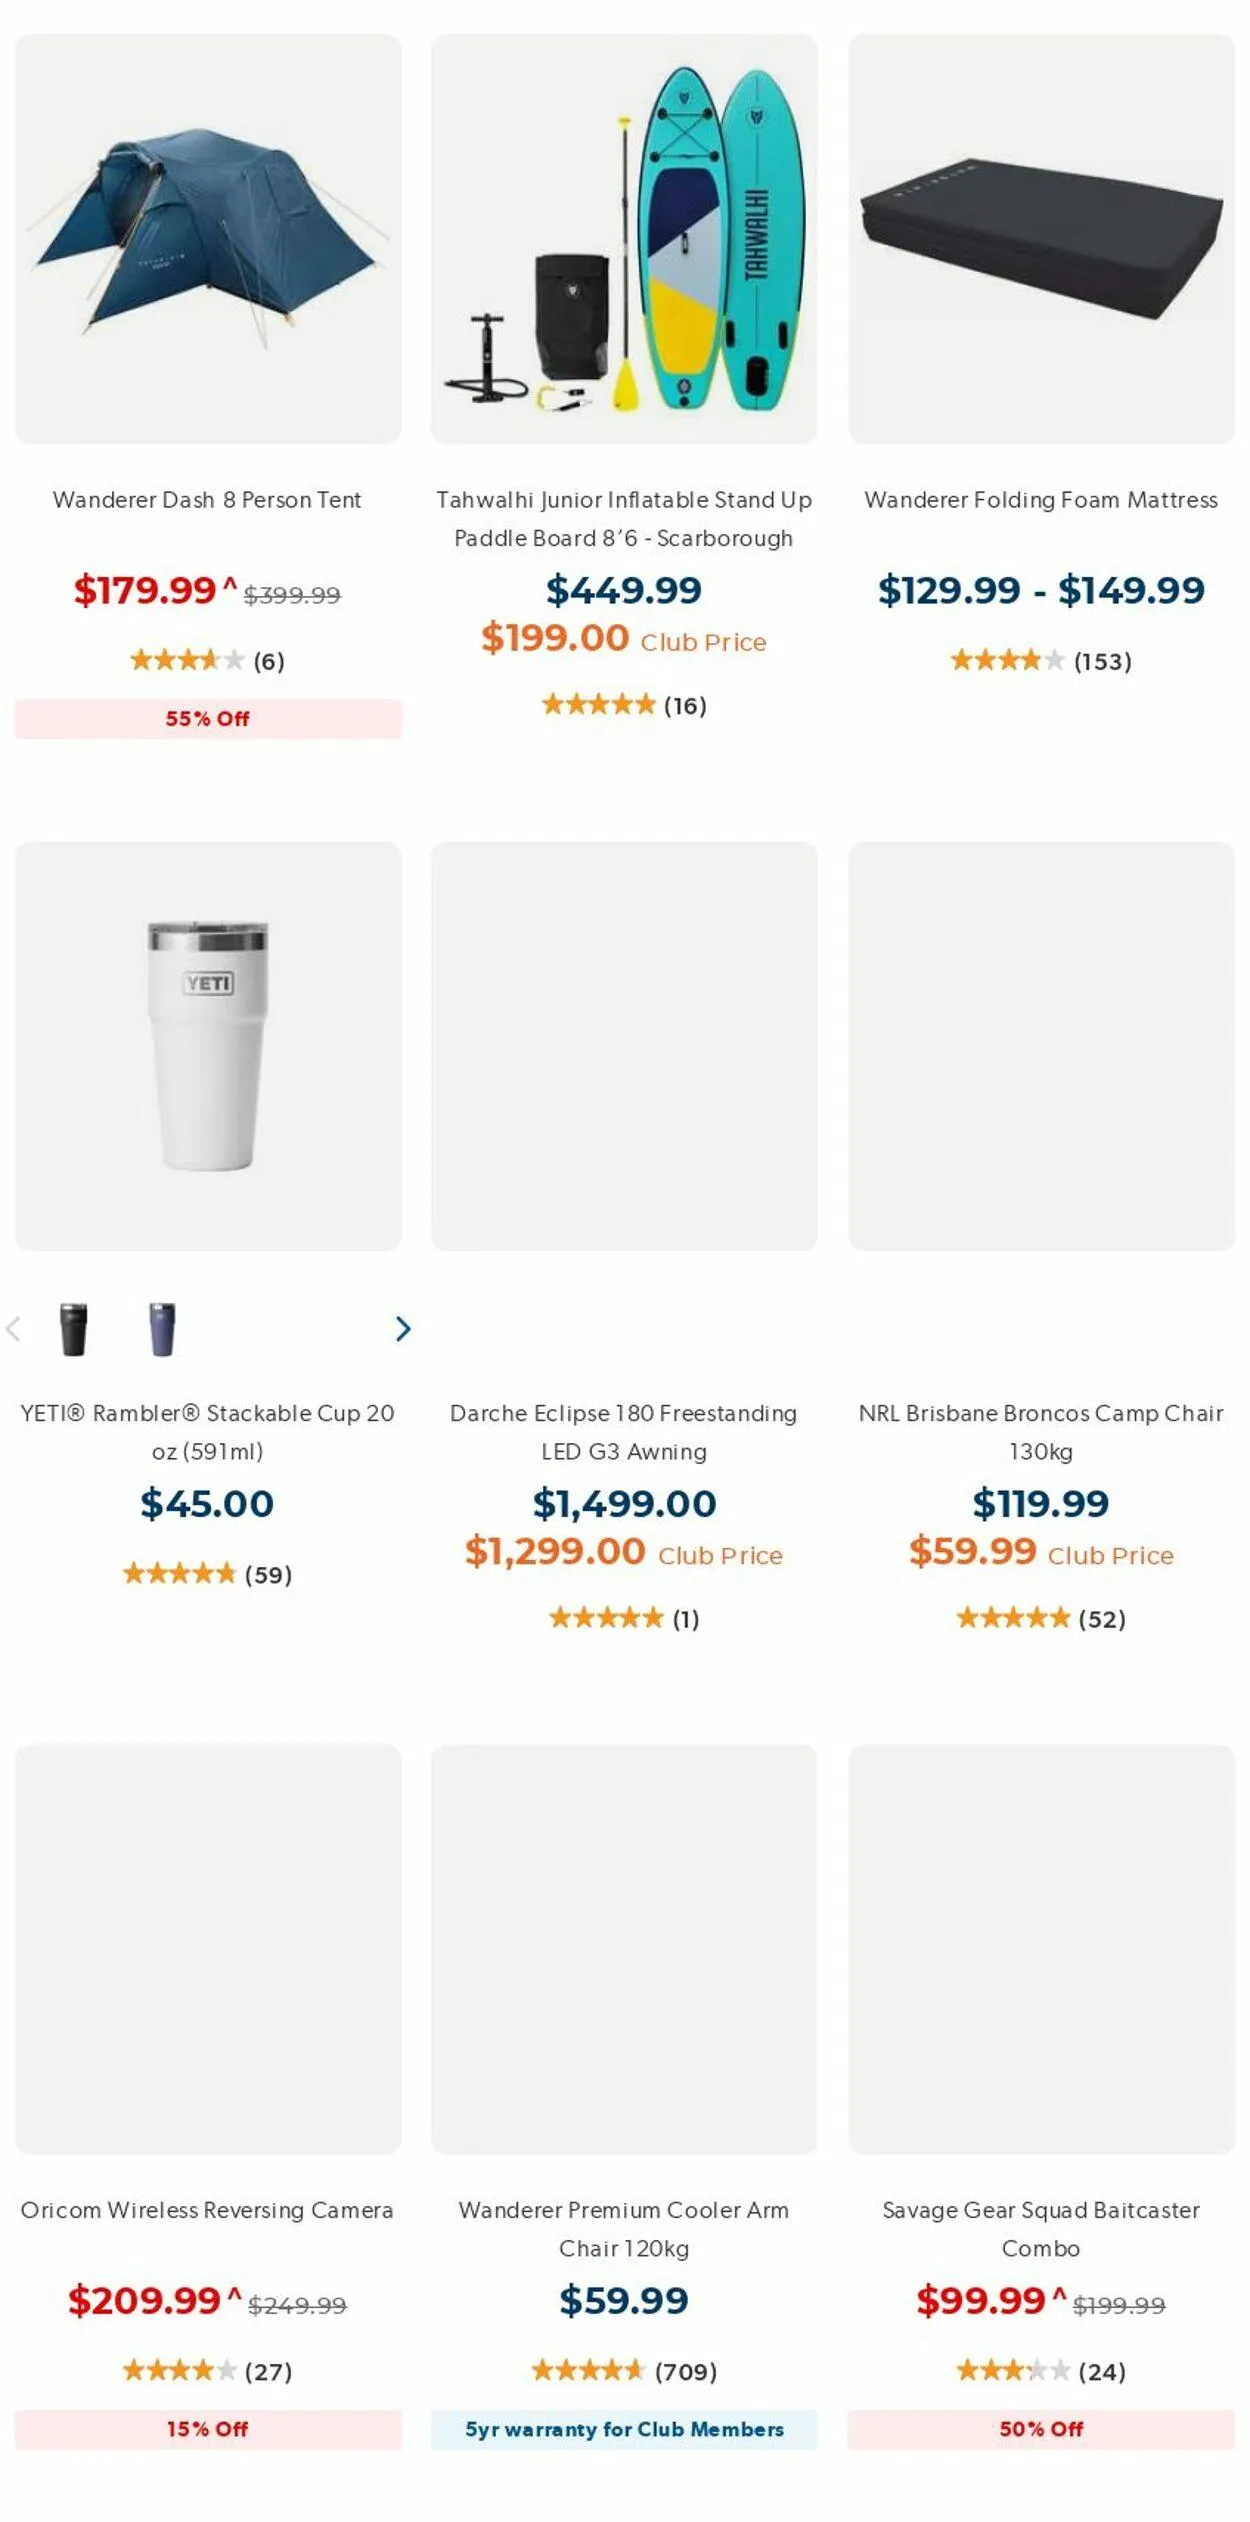This screenshot has height=2522, width=1250.
Task: Click previous arrow in YETI color carousel
Action: point(13,1329)
